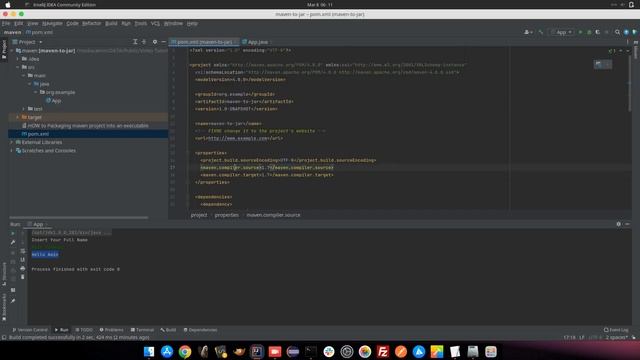
Task: Hide the Run panel with minus icon
Action: coord(627,224)
